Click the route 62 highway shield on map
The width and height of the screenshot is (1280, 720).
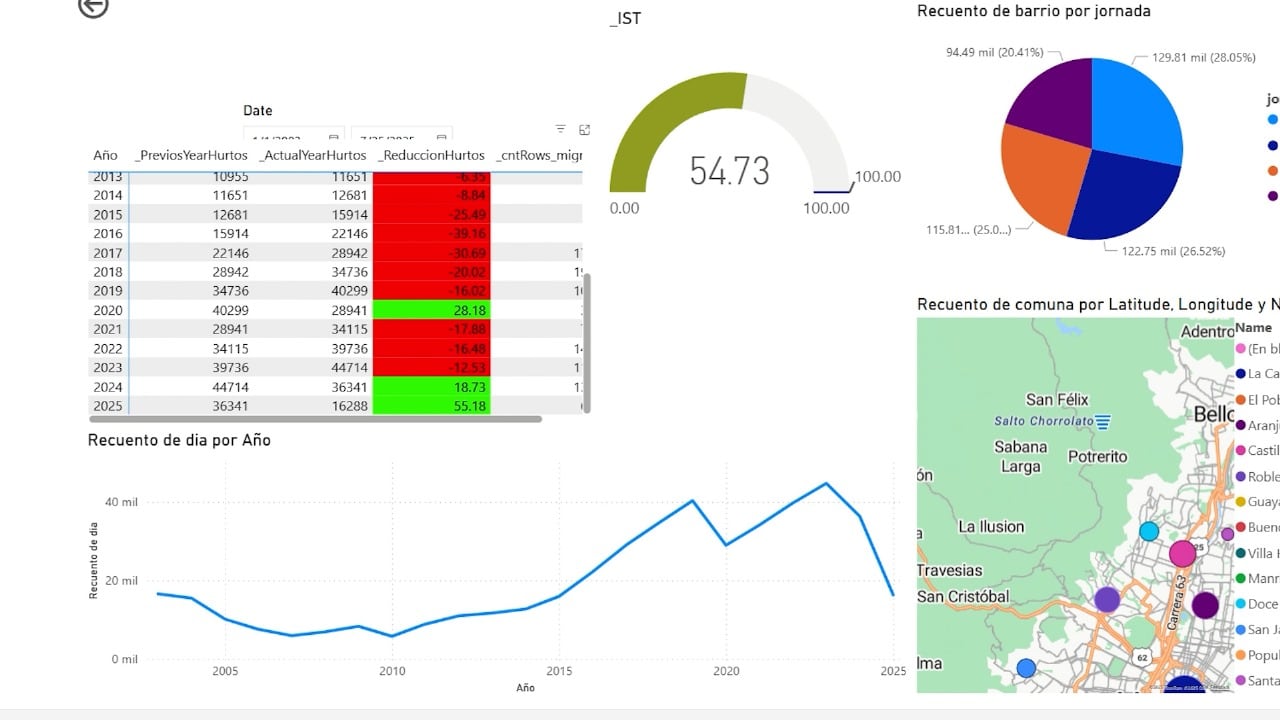[x=1142, y=658]
